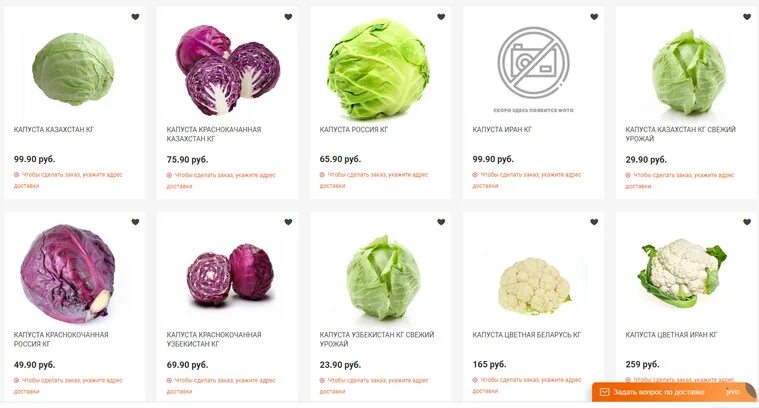This screenshot has width=759, height=408.
Task: Favorite Капуста Краснокочанная Узбекистан heart icon
Action: (288, 222)
